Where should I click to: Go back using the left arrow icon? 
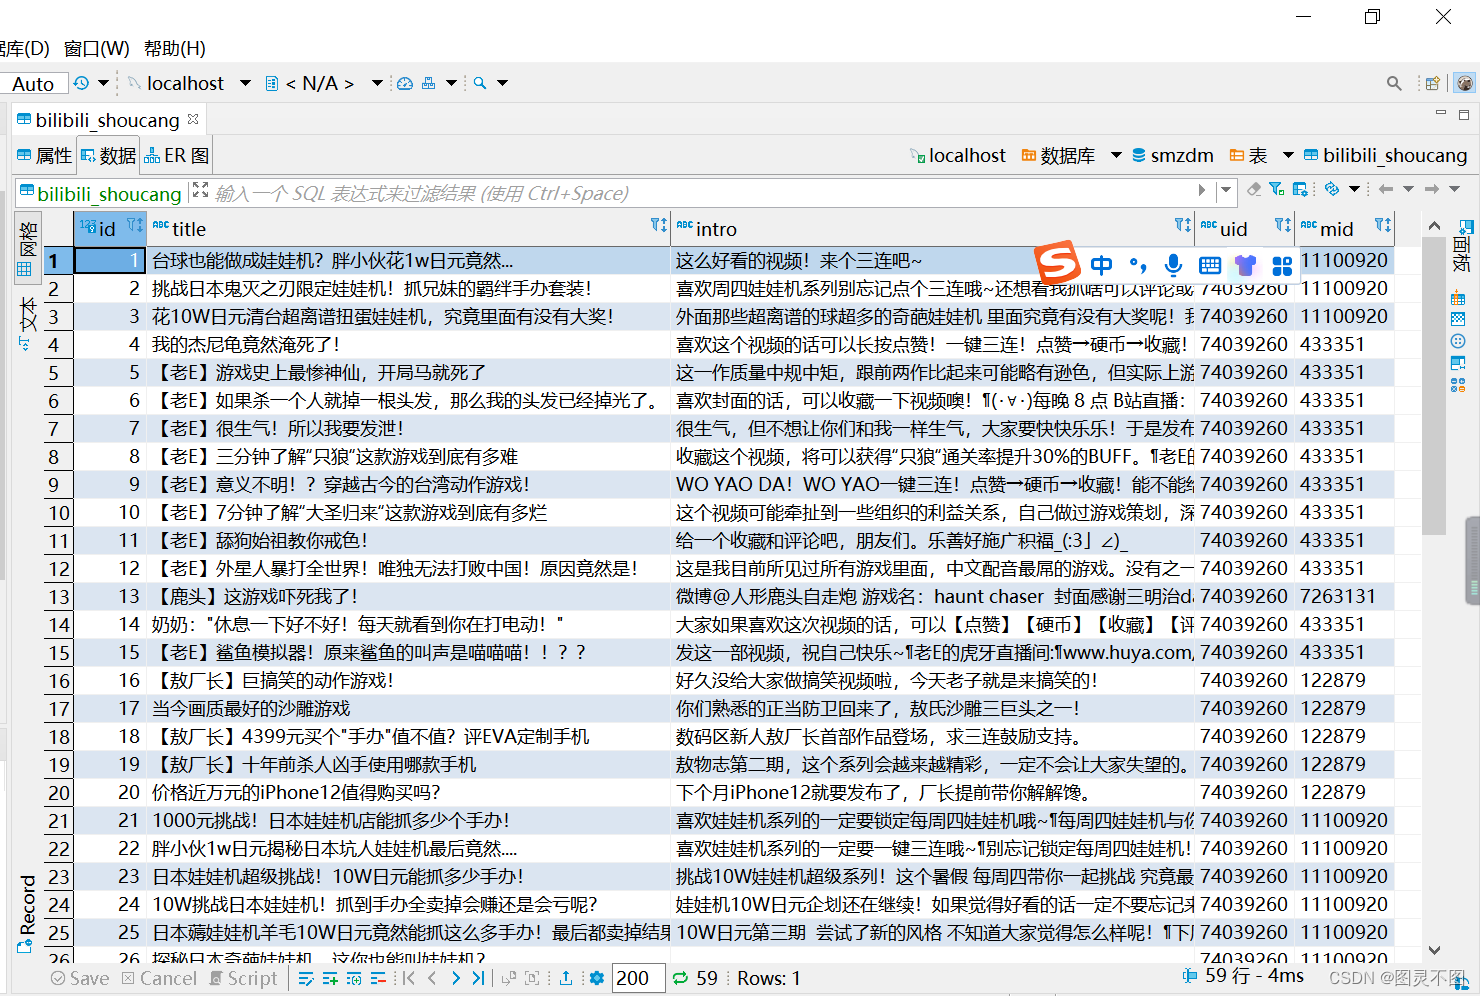1386,189
